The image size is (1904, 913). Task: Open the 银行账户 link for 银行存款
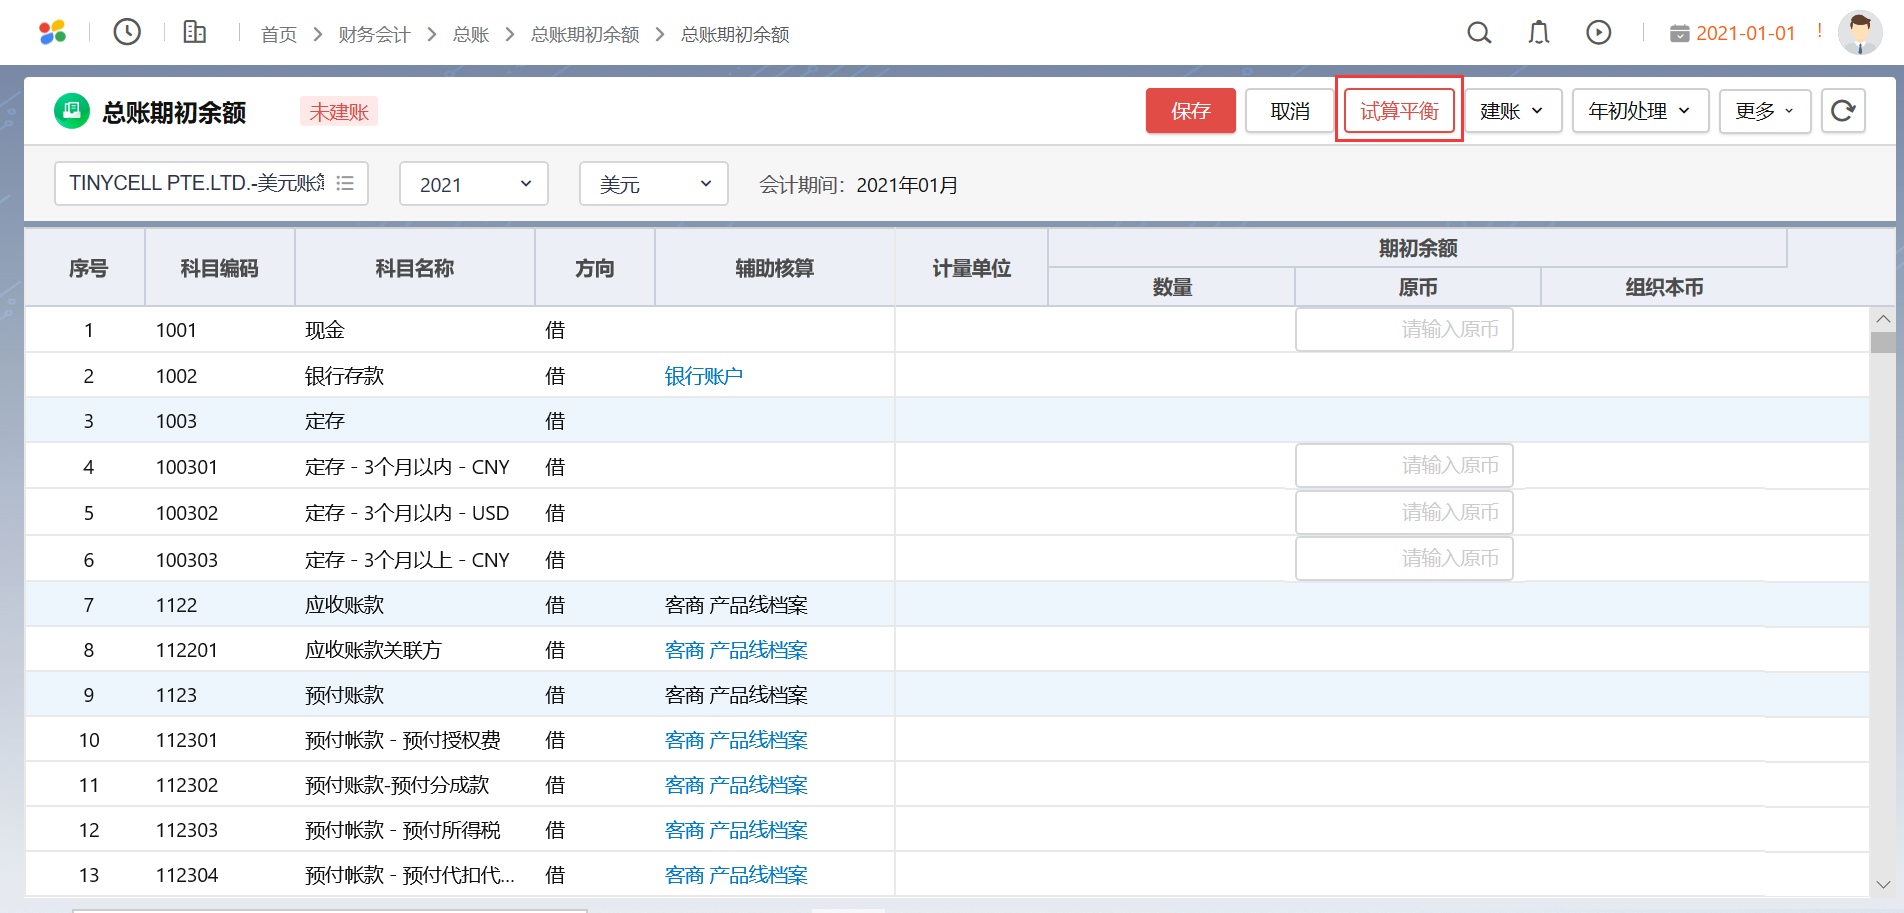(x=704, y=376)
